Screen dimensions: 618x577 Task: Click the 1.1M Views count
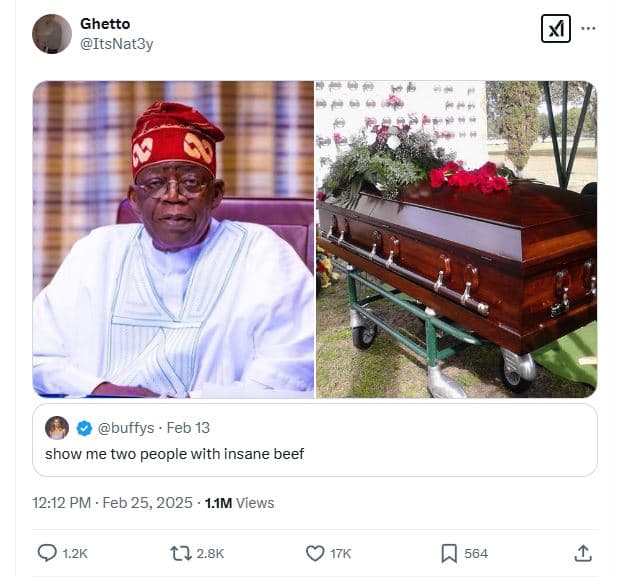[x=239, y=503]
